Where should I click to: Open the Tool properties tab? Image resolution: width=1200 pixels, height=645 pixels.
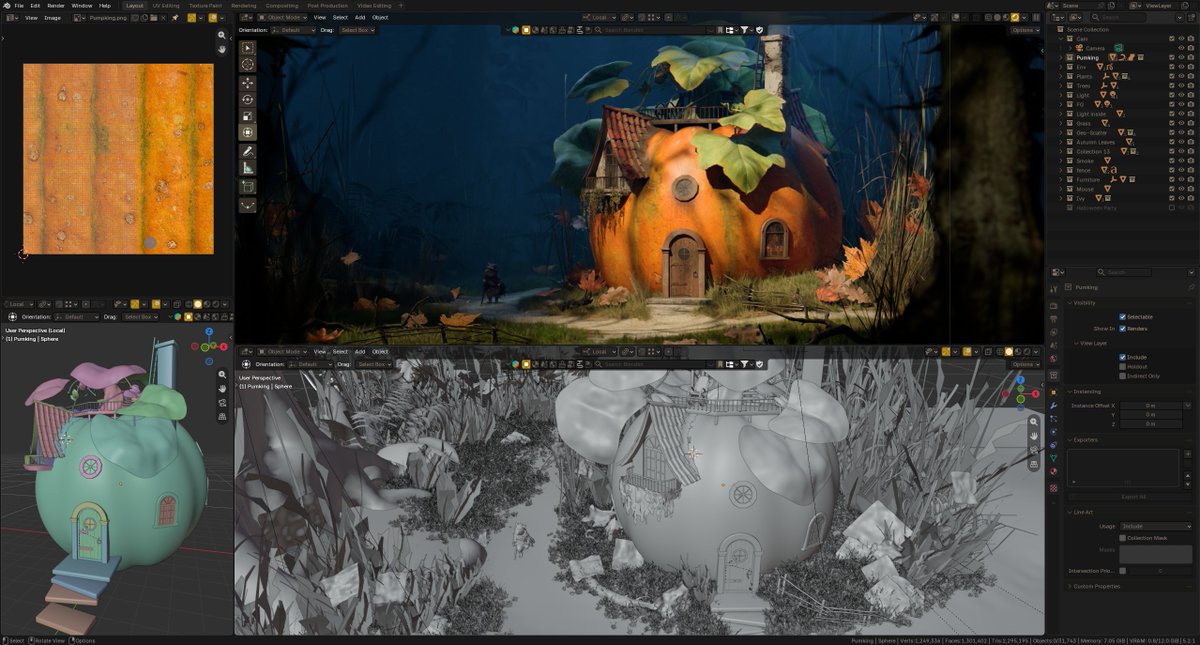click(x=1053, y=289)
